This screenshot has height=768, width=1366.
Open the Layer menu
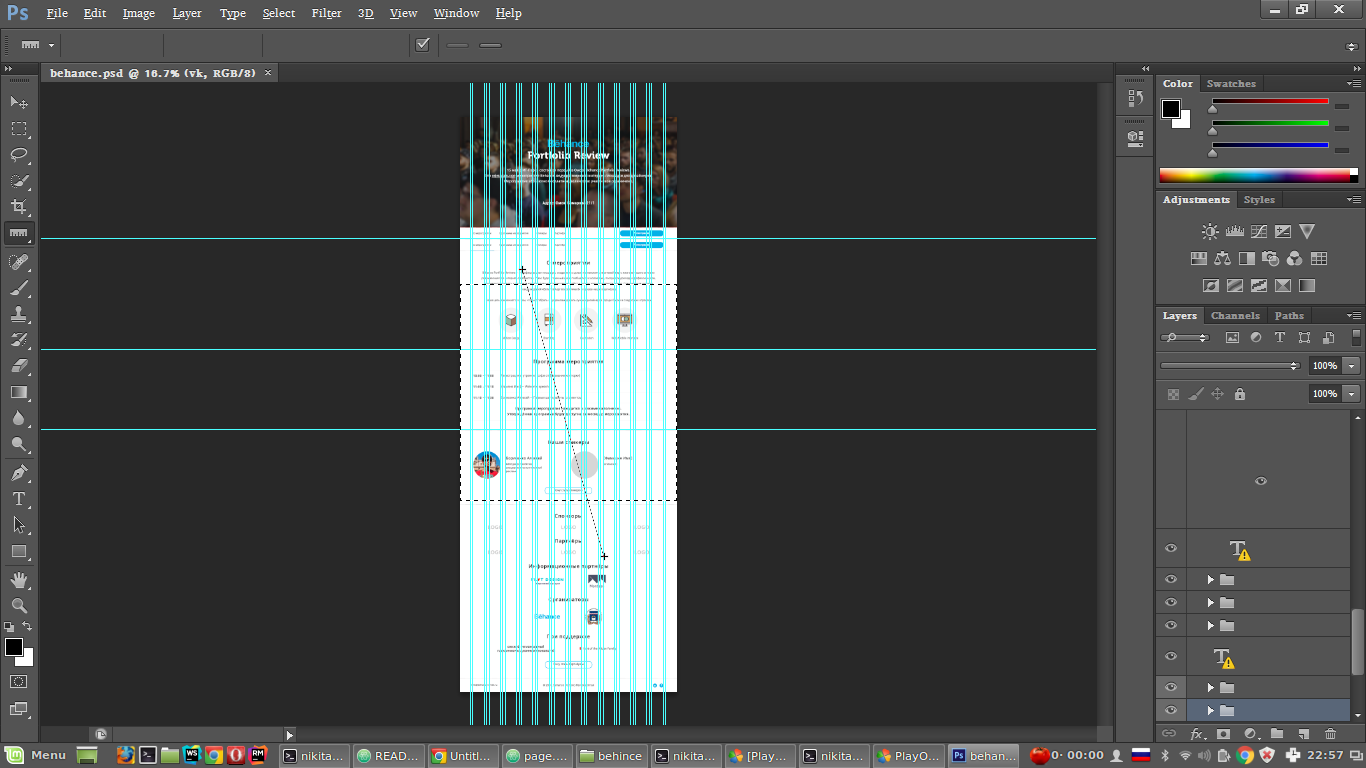[x=187, y=13]
